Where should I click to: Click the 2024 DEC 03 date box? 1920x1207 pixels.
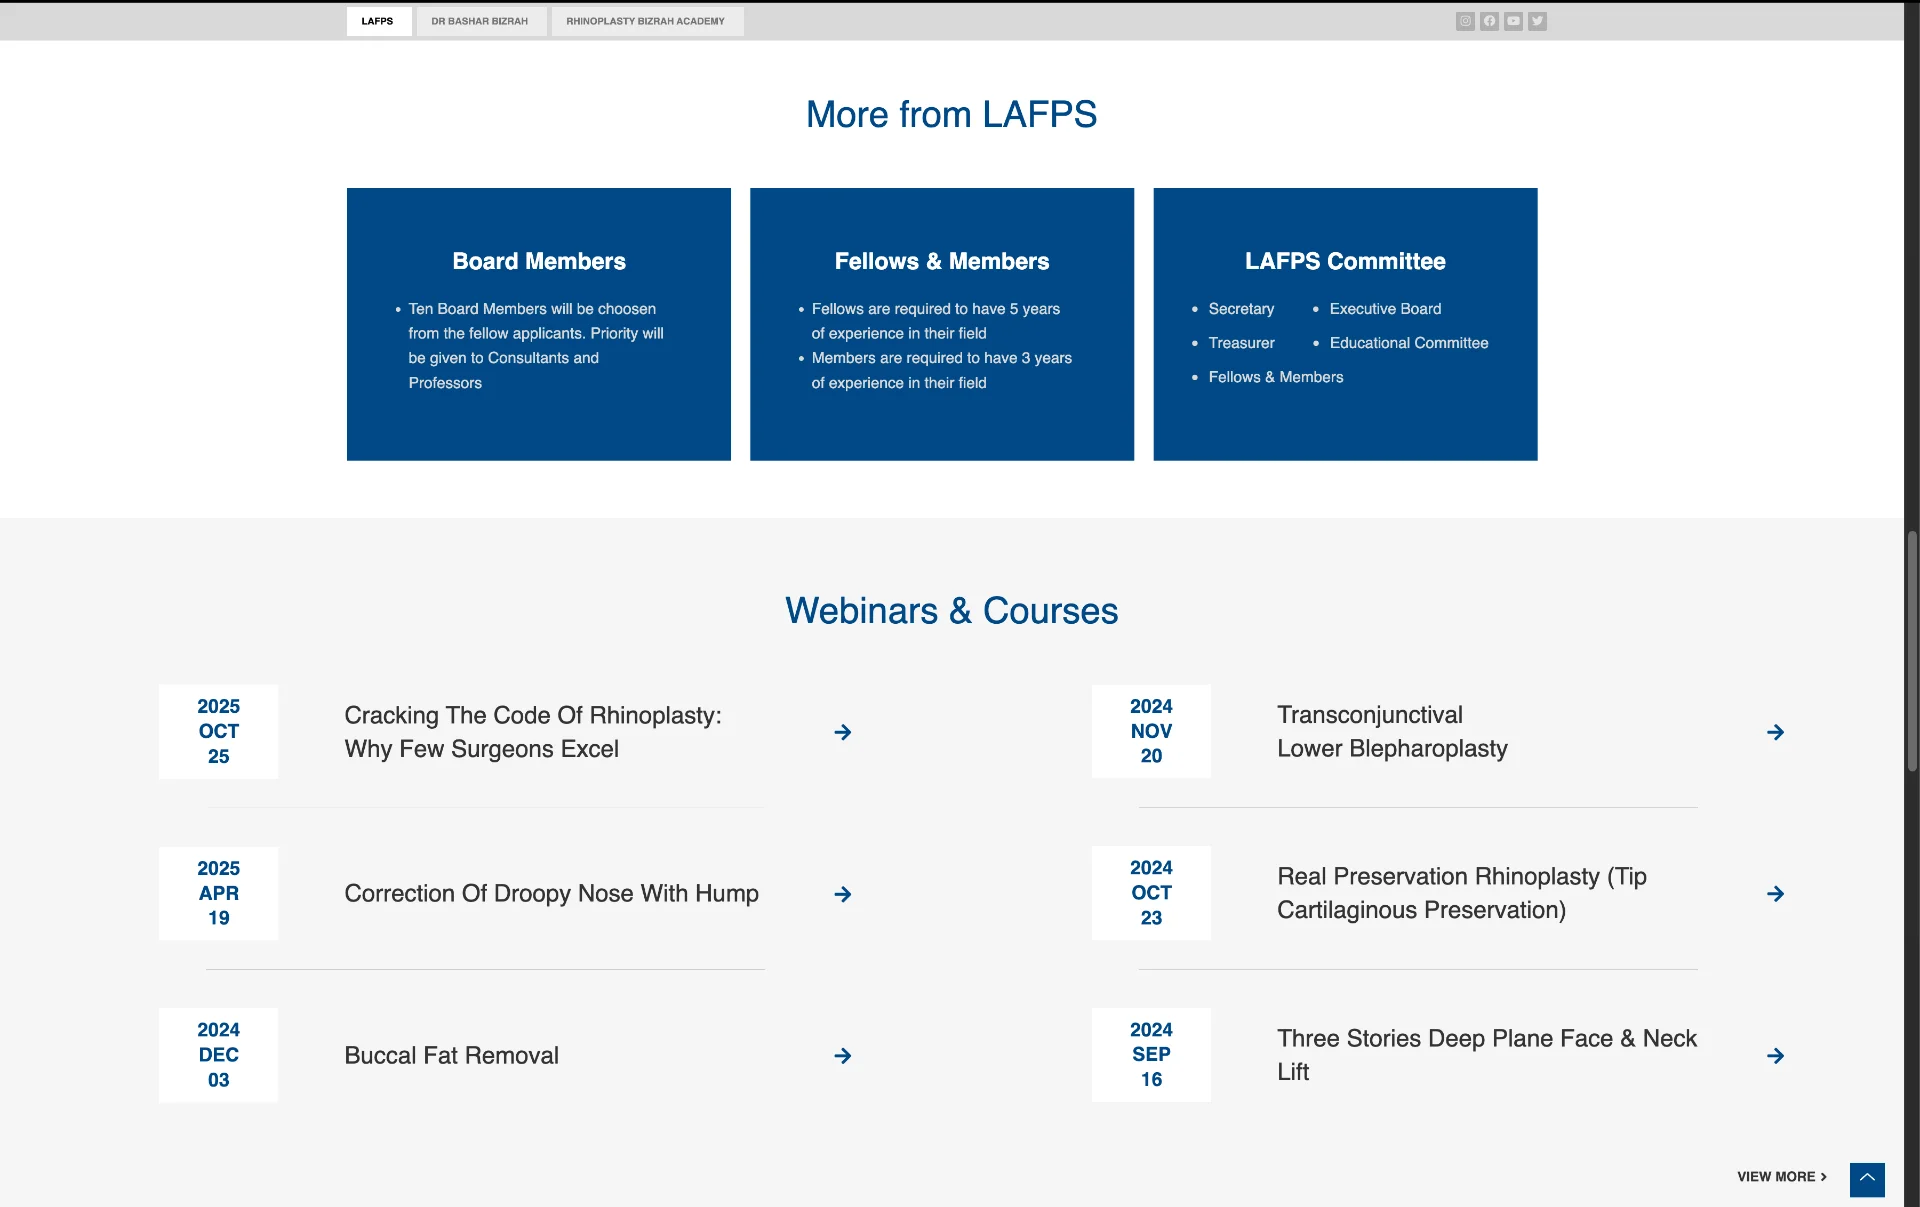click(218, 1055)
